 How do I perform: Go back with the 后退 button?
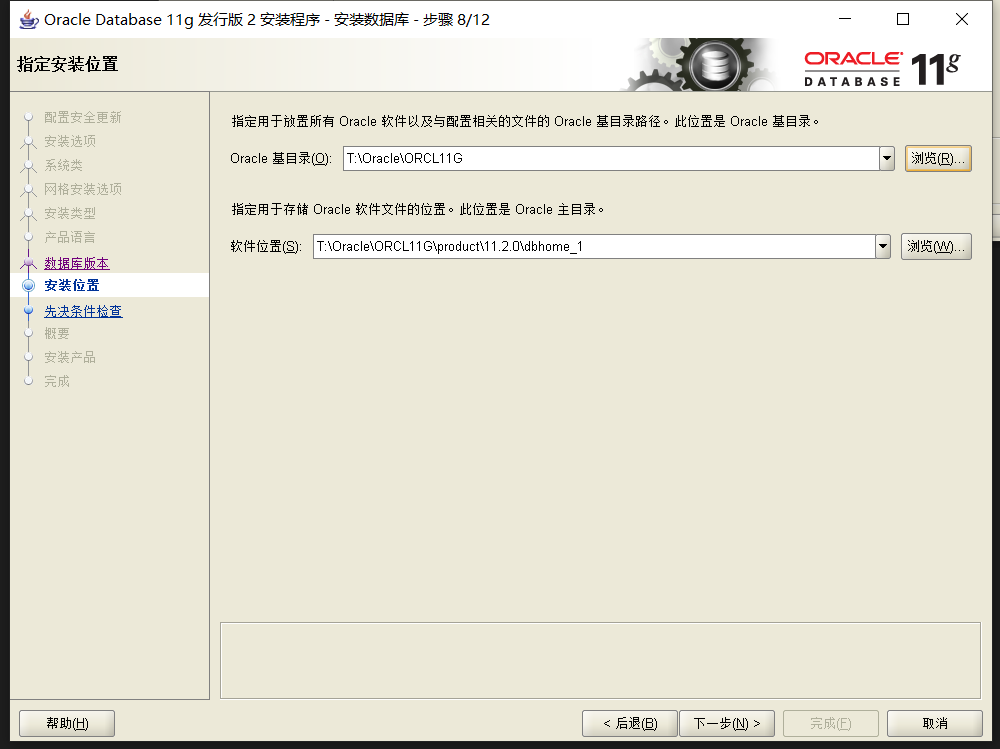629,723
